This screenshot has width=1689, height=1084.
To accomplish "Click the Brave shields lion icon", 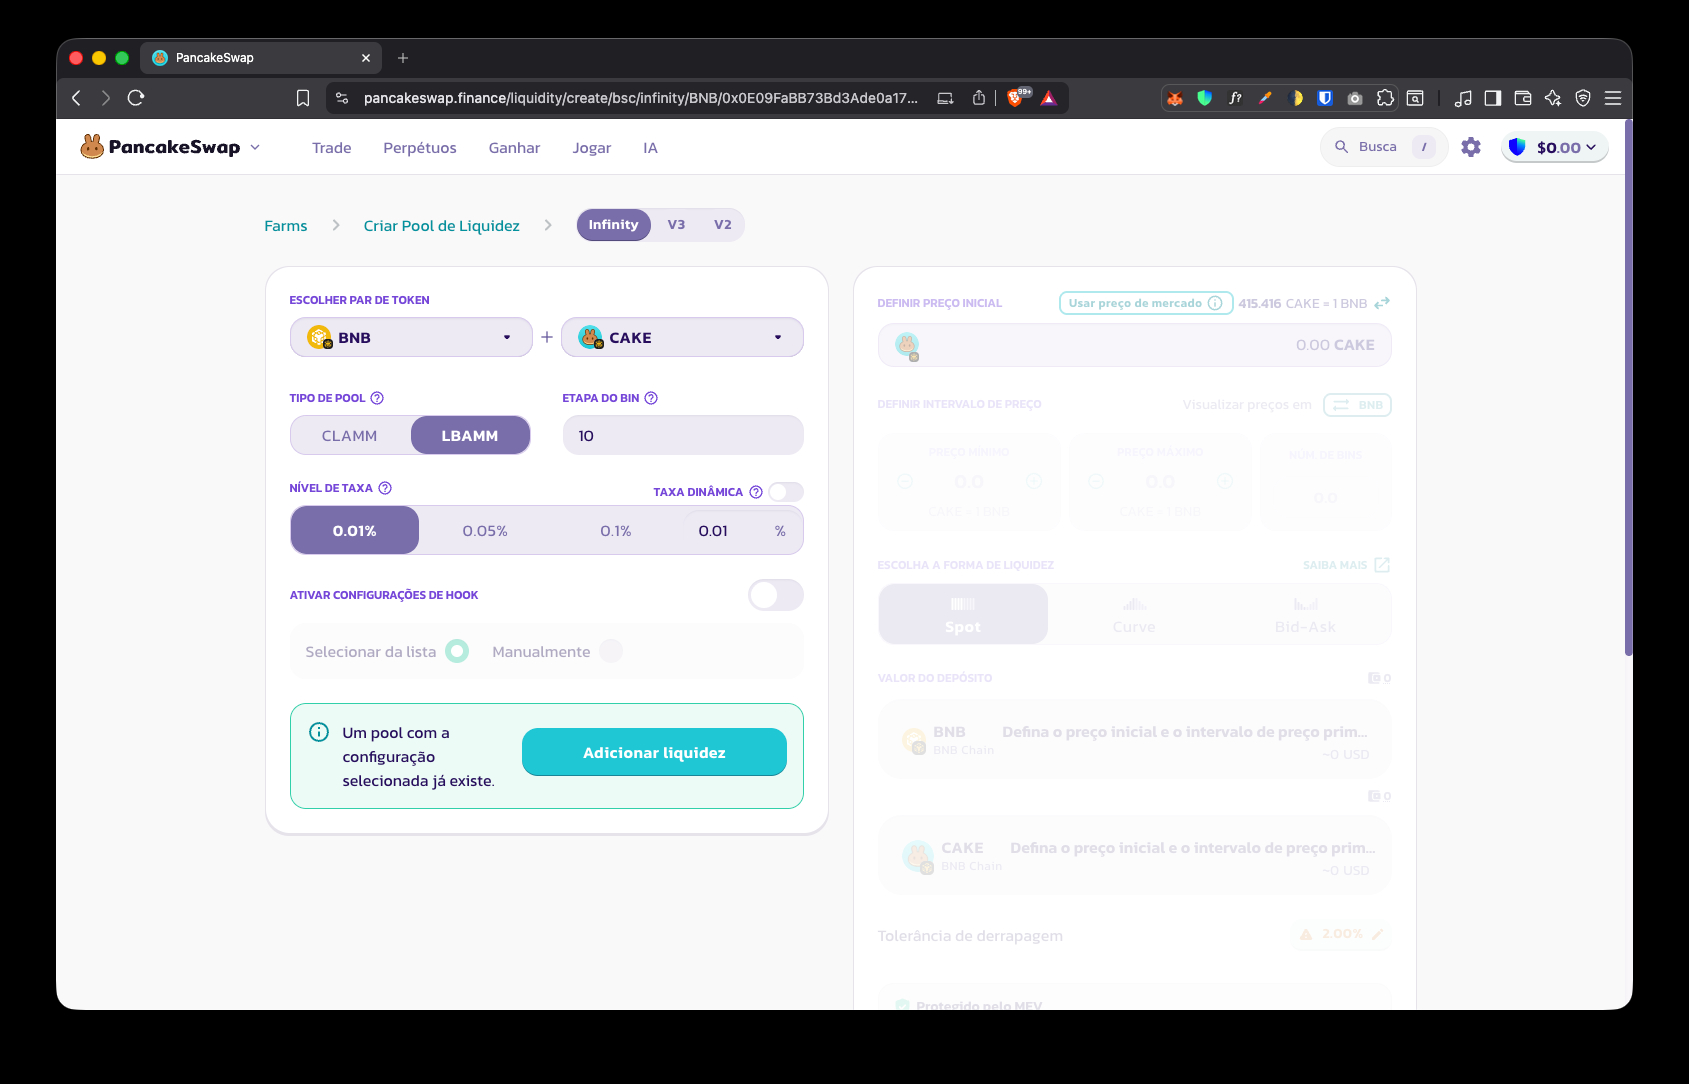I will point(1017,97).
